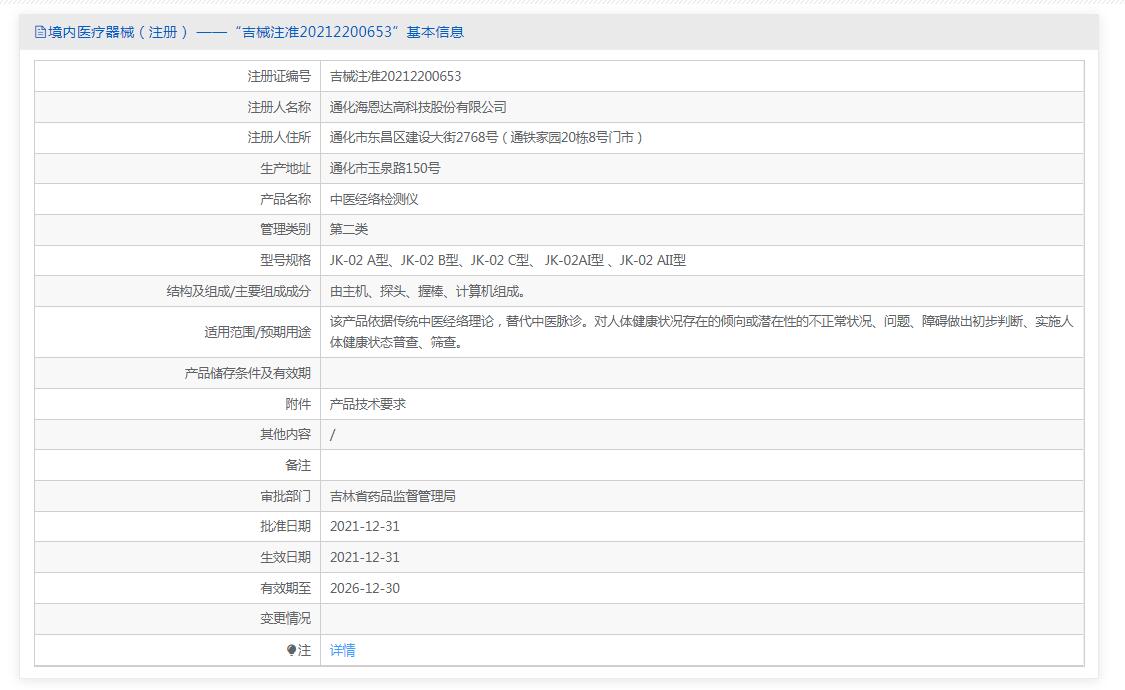Select registration number 吉械注准20212200653 in the table
The image size is (1125, 690).
[x=395, y=76]
